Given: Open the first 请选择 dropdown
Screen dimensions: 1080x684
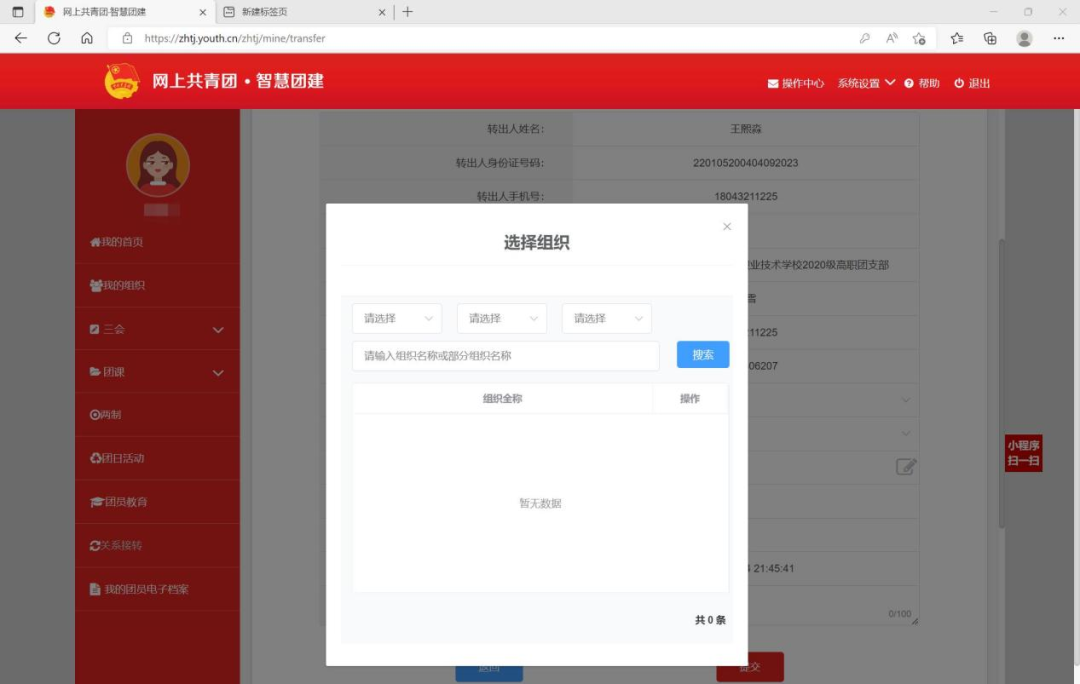Looking at the screenshot, I should 396,318.
